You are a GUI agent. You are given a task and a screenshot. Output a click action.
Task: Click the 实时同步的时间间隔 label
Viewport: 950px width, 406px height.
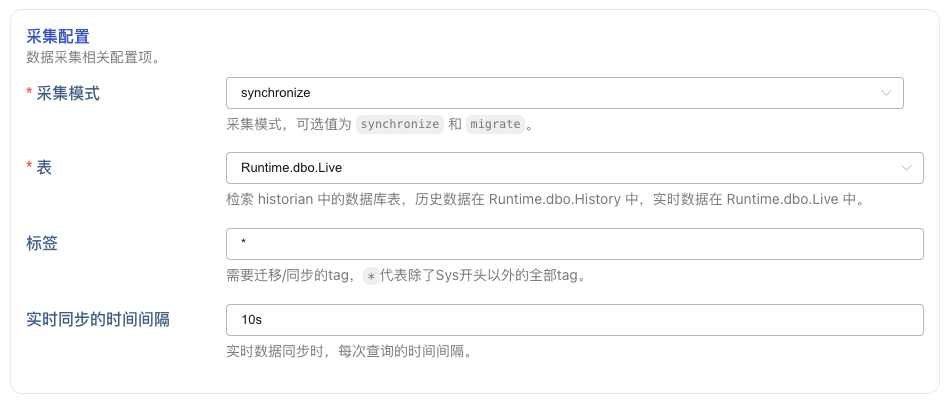(98, 320)
